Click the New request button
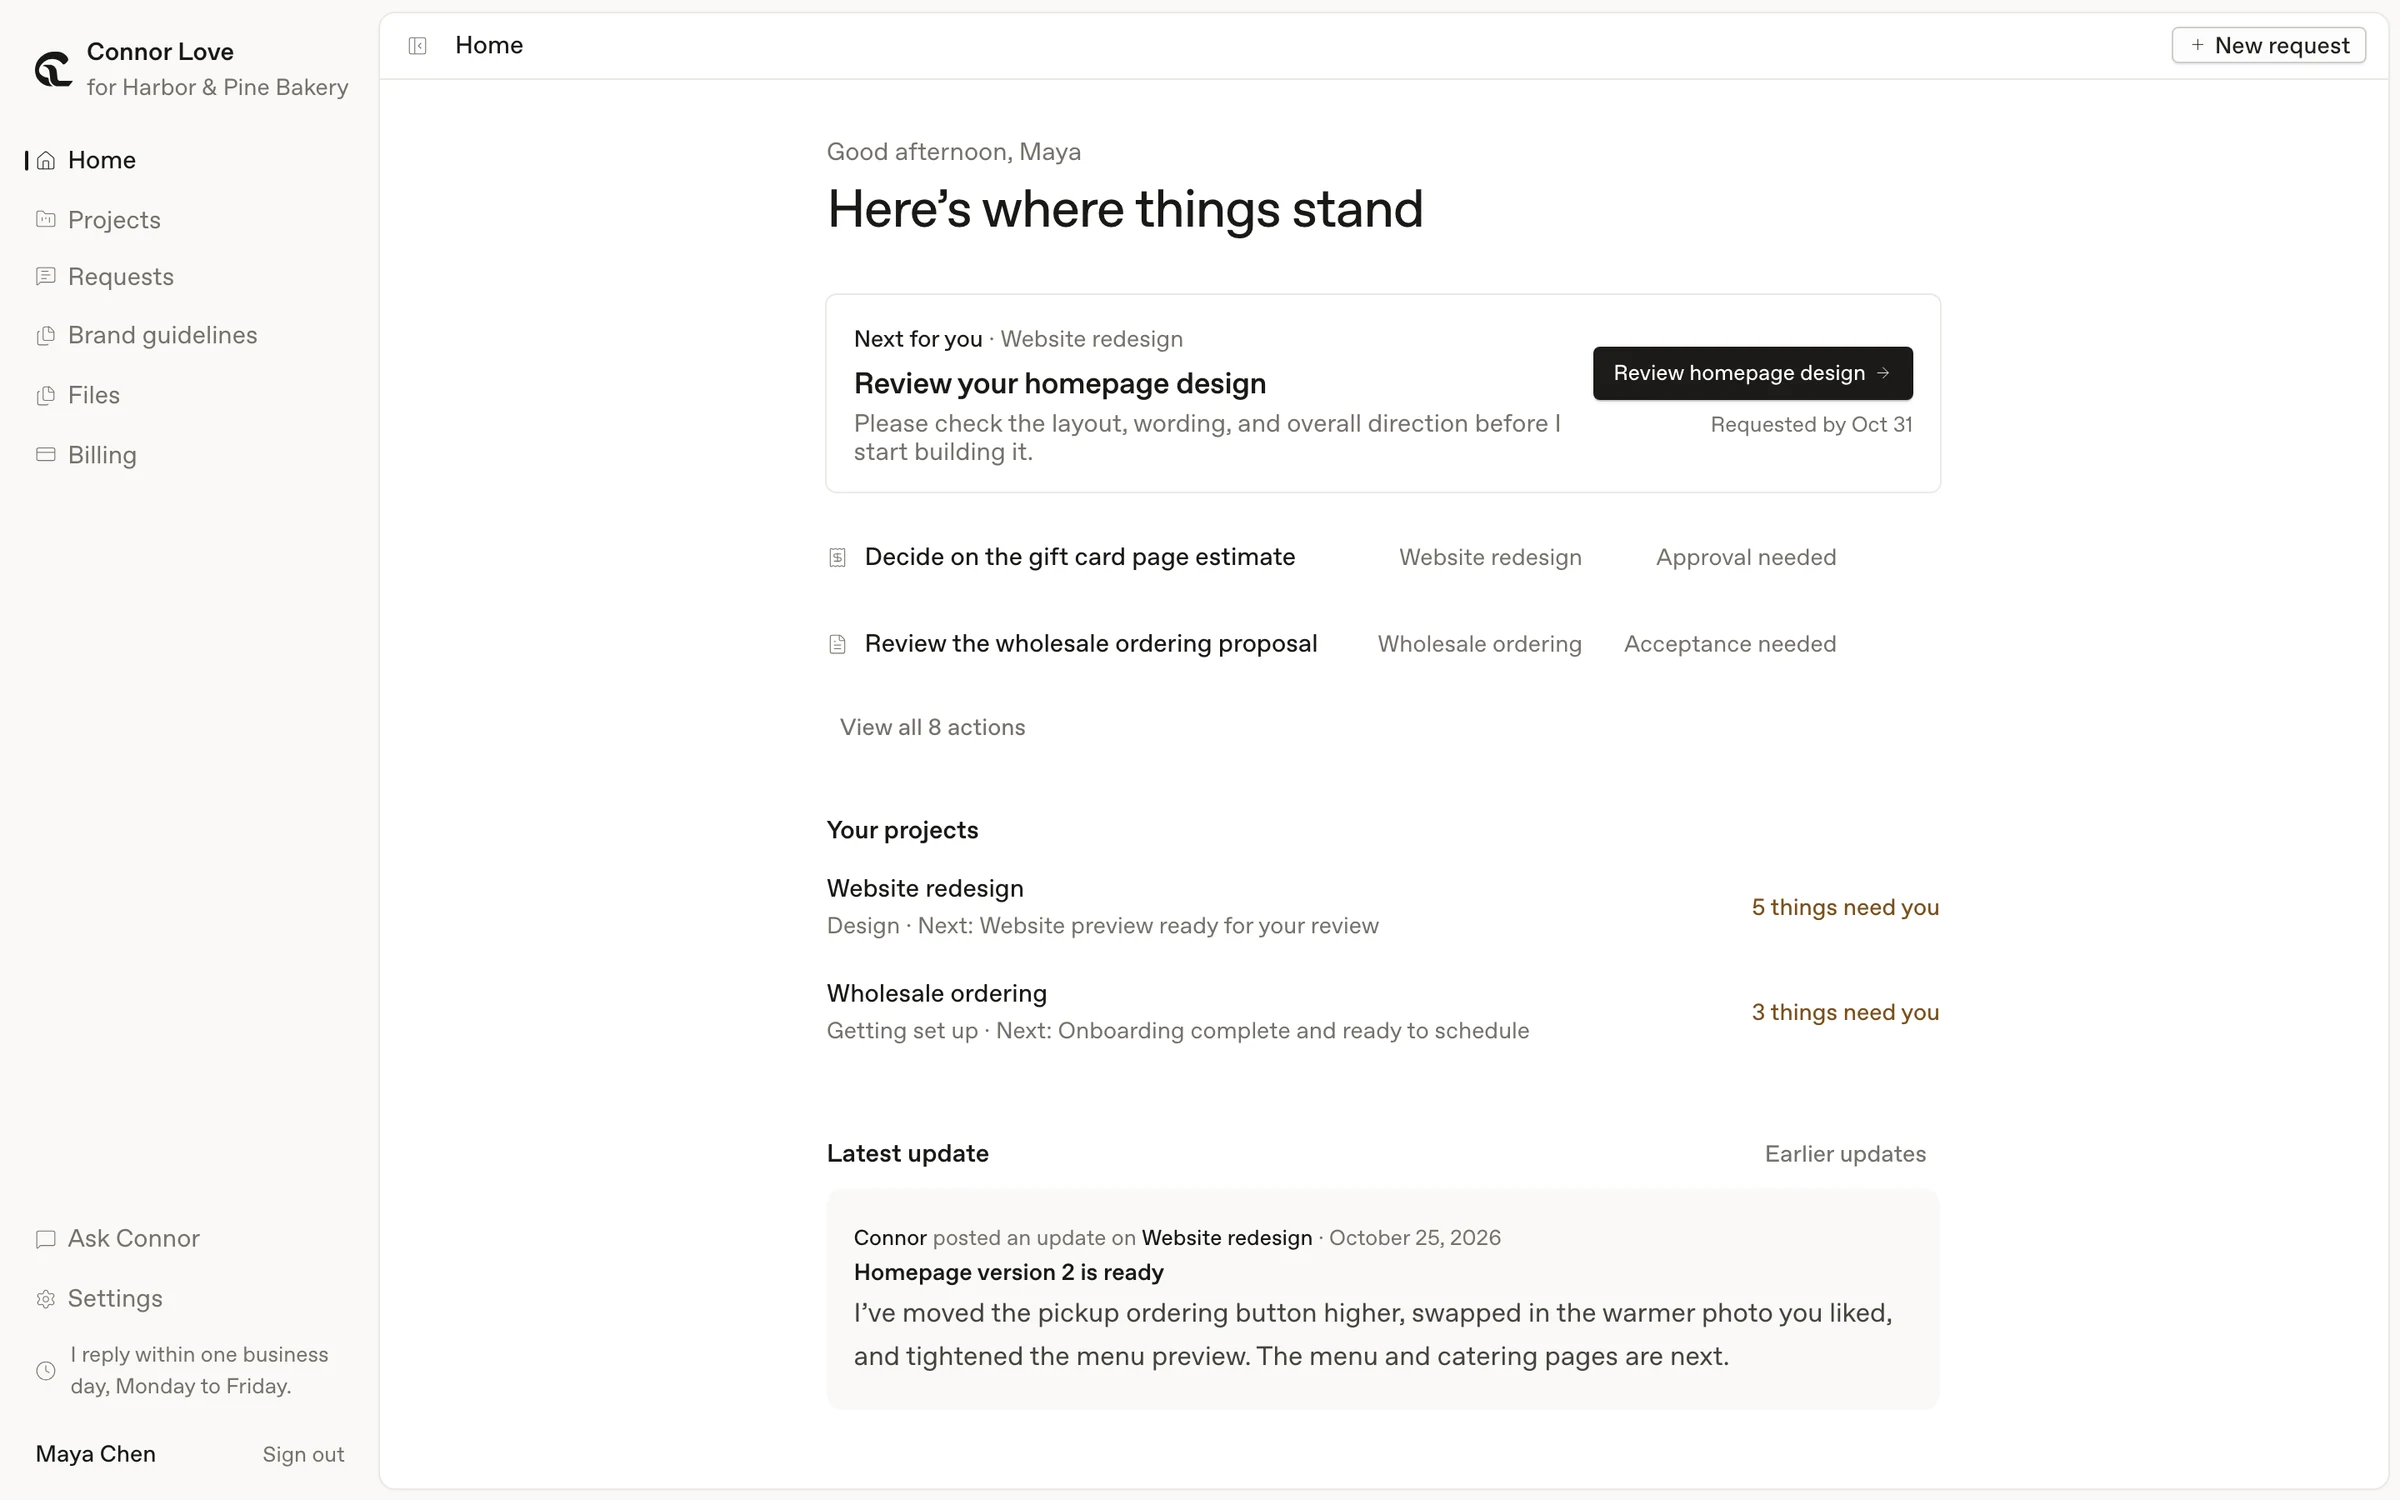The height and width of the screenshot is (1500, 2400). pos(2268,45)
